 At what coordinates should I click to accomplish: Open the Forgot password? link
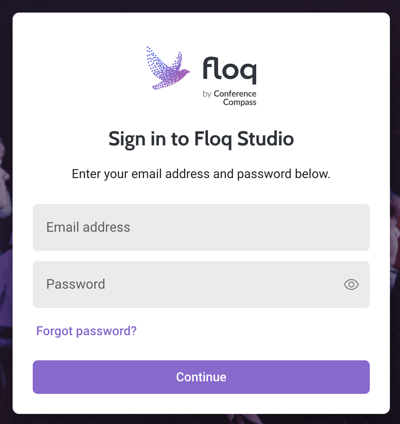click(86, 331)
